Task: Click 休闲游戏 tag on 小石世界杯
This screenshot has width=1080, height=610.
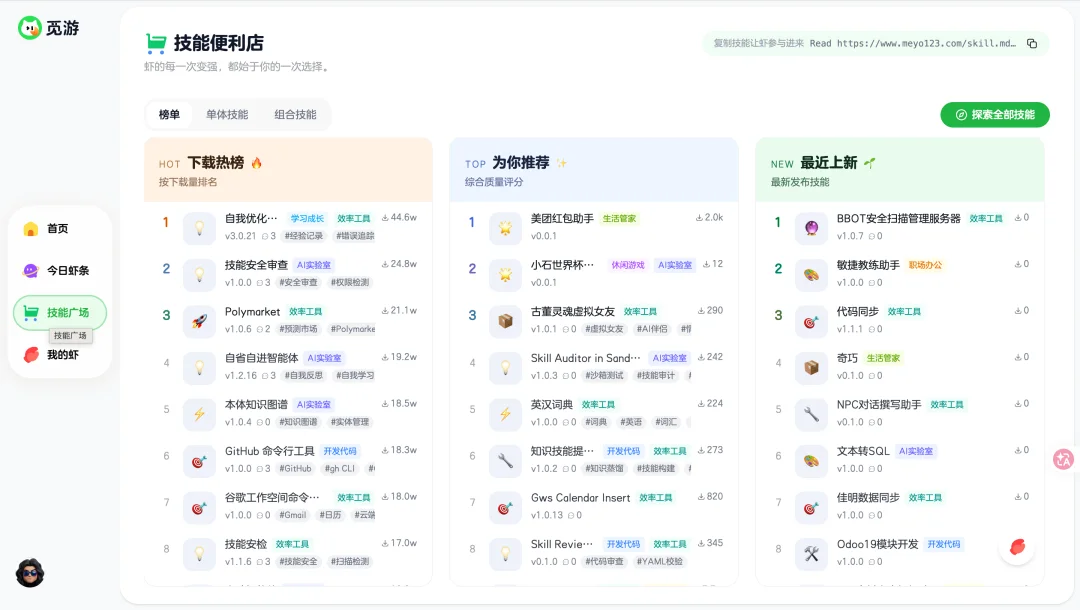Action: pyautogui.click(x=628, y=265)
